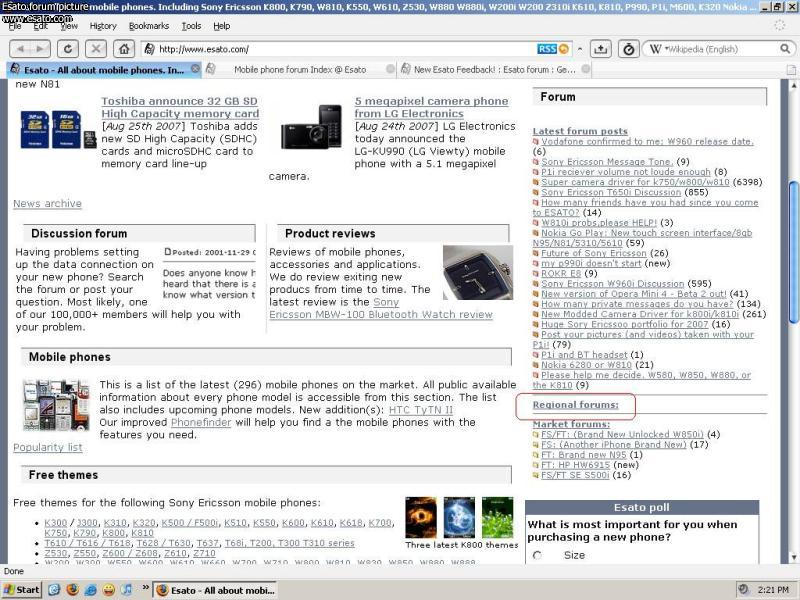Open the 'Popularity list' link
This screenshot has height=600, width=800.
[x=48, y=447]
